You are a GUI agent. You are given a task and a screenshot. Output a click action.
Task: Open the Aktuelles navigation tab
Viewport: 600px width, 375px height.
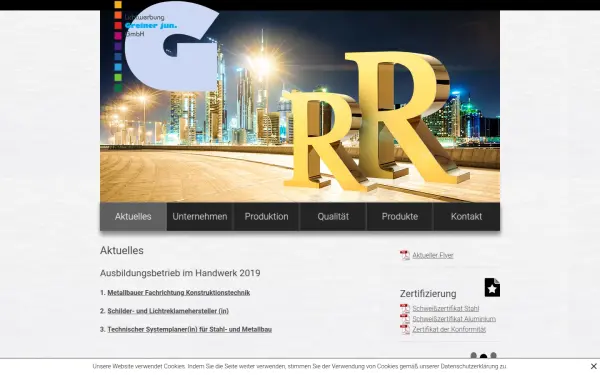(x=133, y=217)
